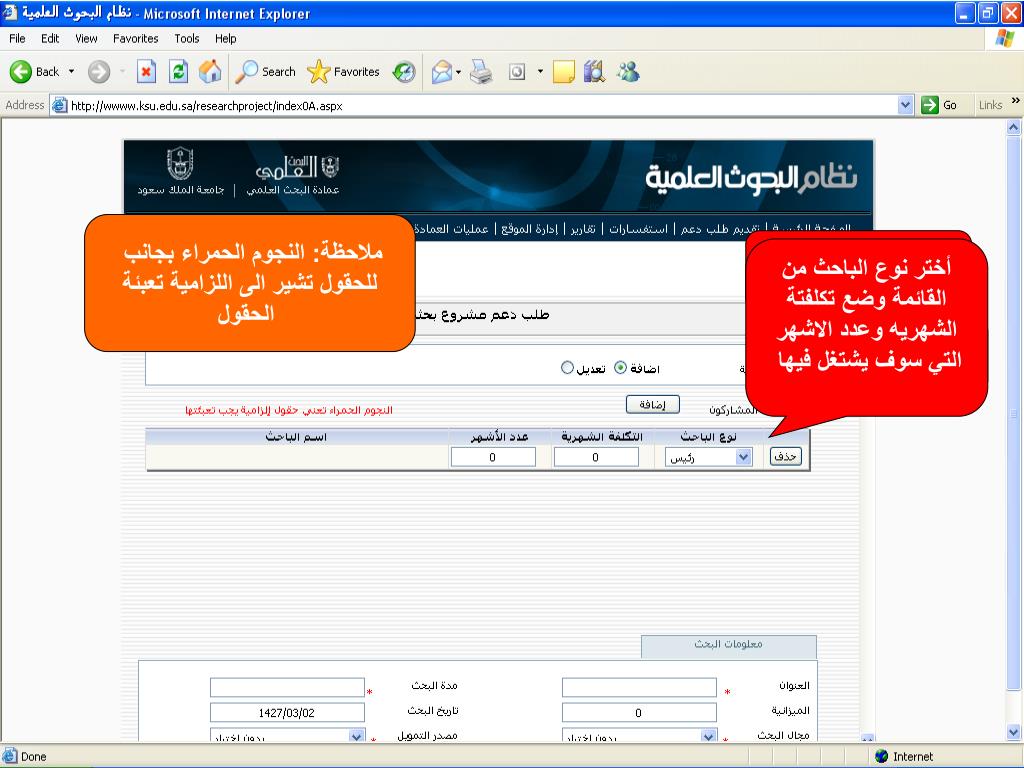The width and height of the screenshot is (1024, 768).
Task: Click the Windows flag logo throbber
Action: (x=1004, y=39)
